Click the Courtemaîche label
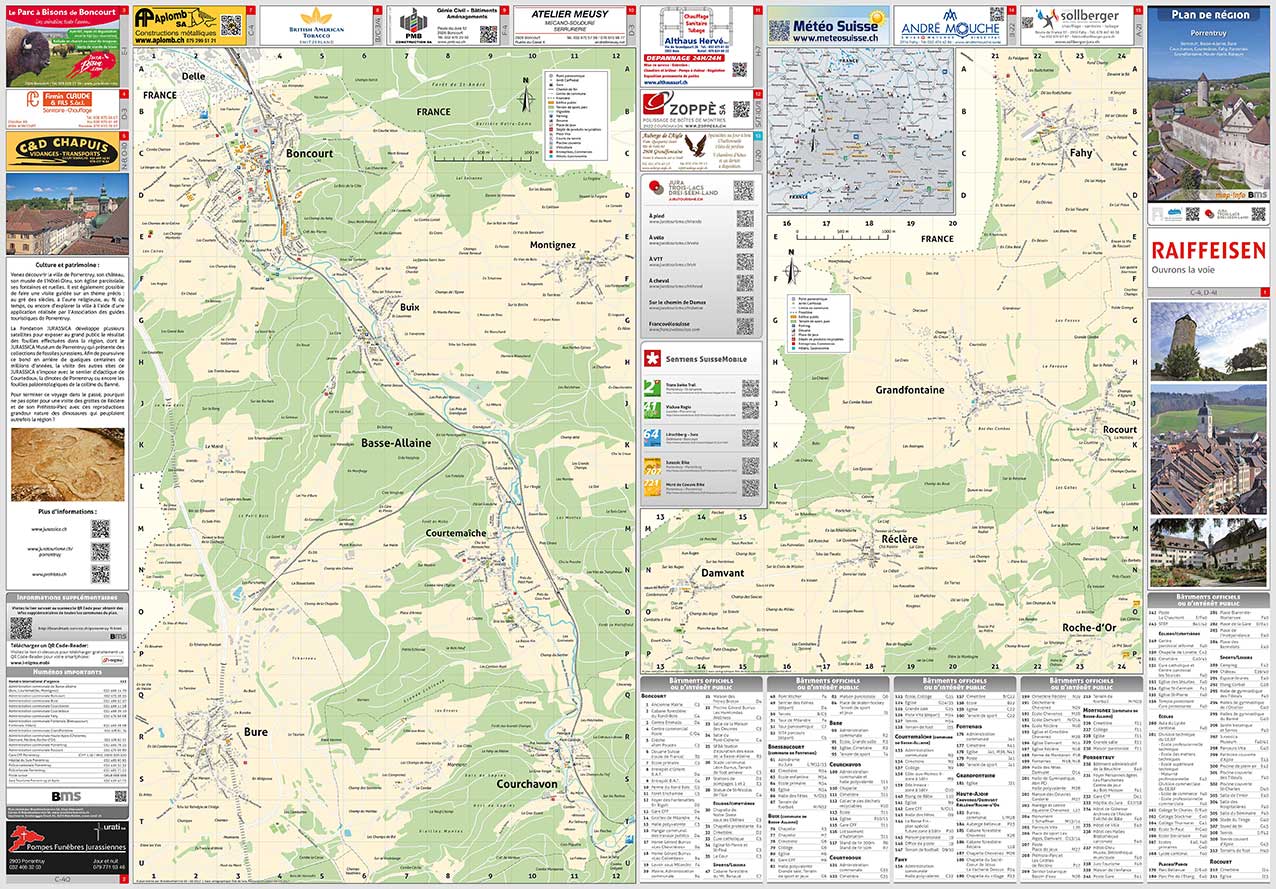 tap(455, 533)
